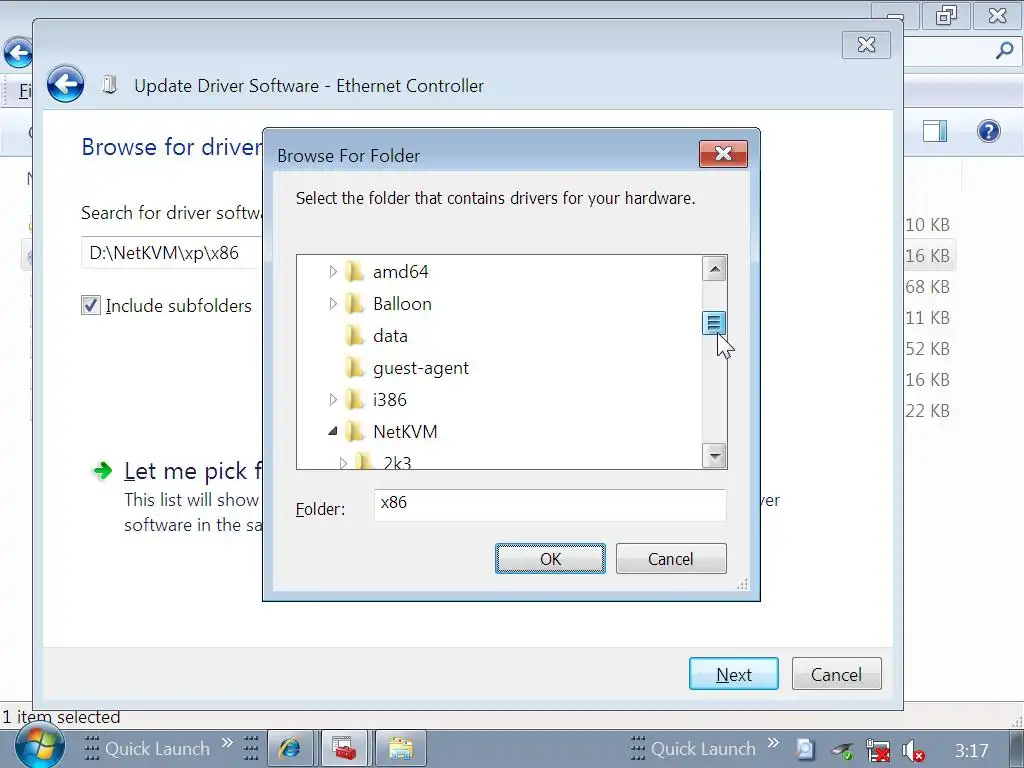Image resolution: width=1024 pixels, height=768 pixels.
Task: Select the amd64 folder
Action: tap(400, 272)
